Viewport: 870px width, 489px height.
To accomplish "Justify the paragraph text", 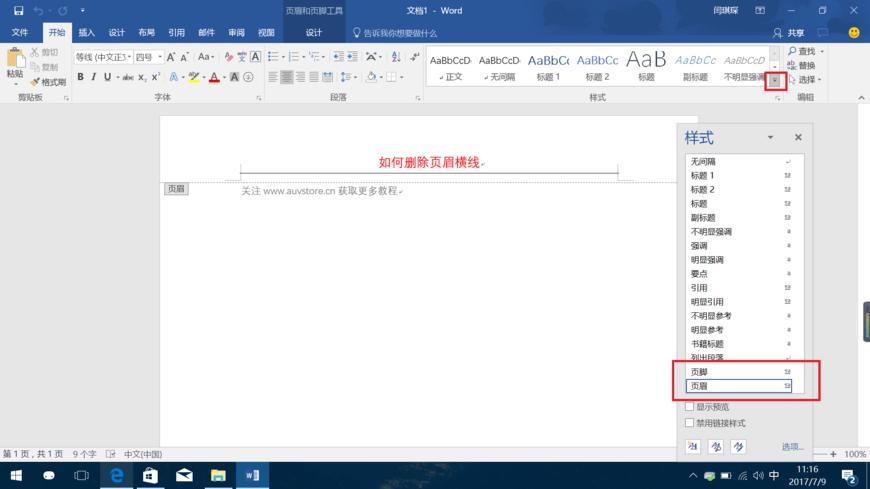I will [314, 77].
